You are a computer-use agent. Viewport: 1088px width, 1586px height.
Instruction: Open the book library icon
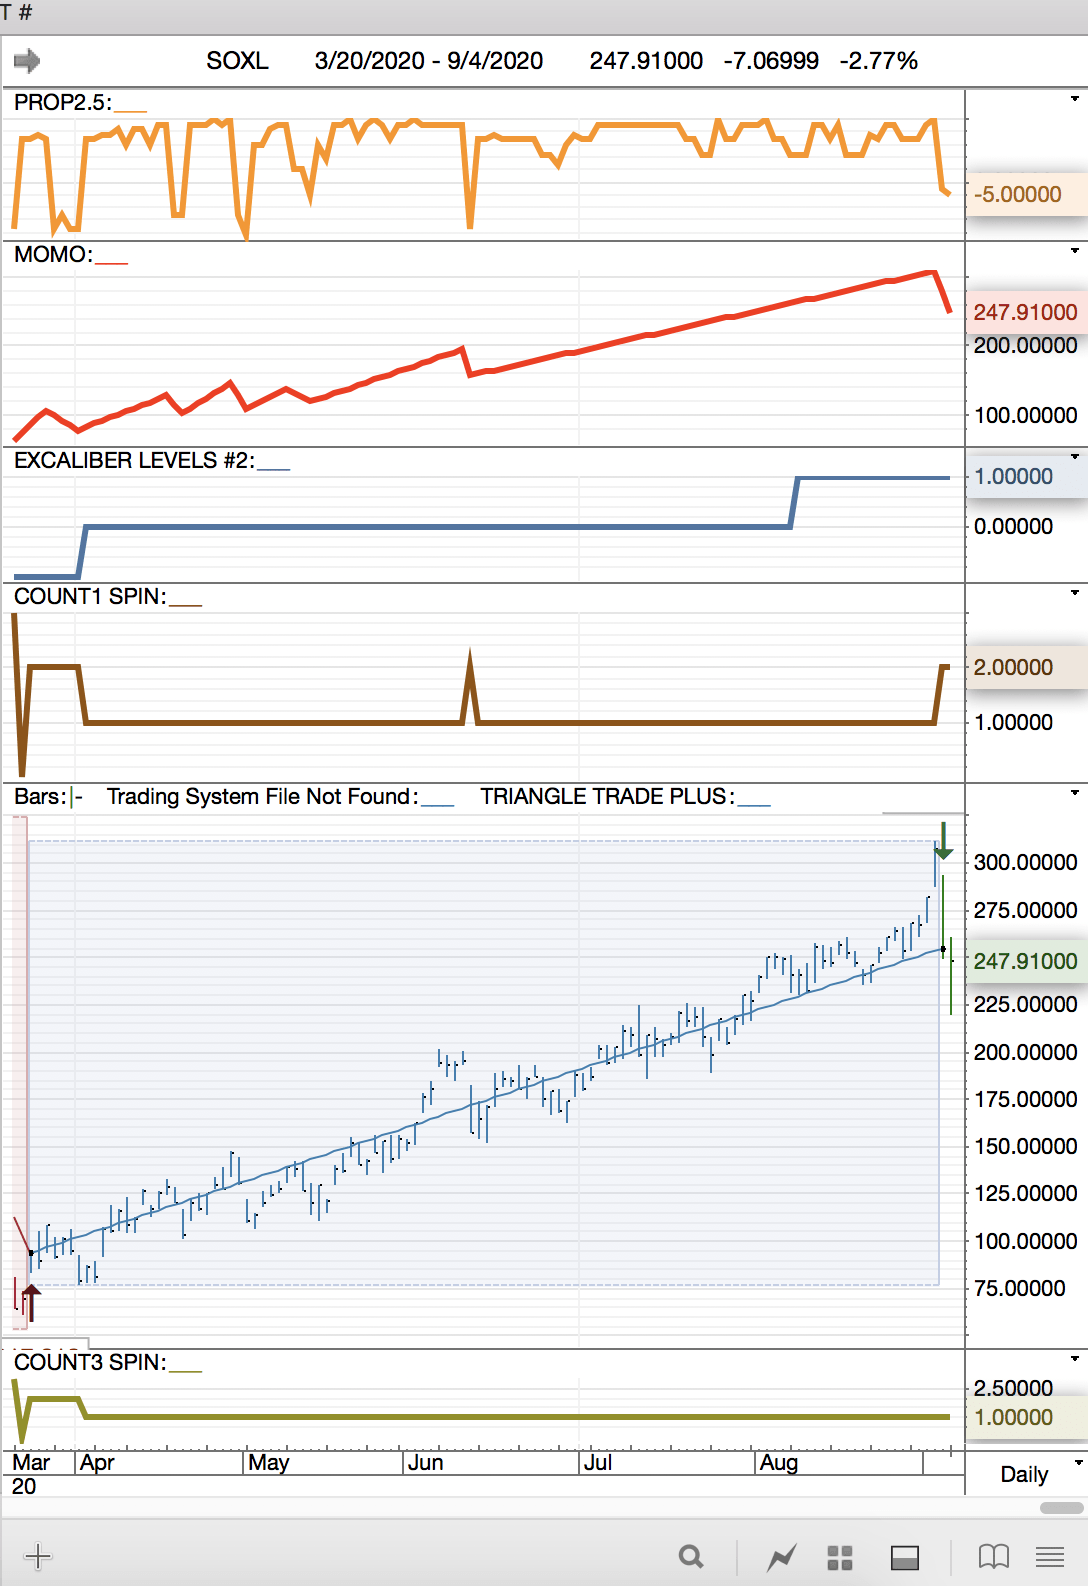(993, 1556)
